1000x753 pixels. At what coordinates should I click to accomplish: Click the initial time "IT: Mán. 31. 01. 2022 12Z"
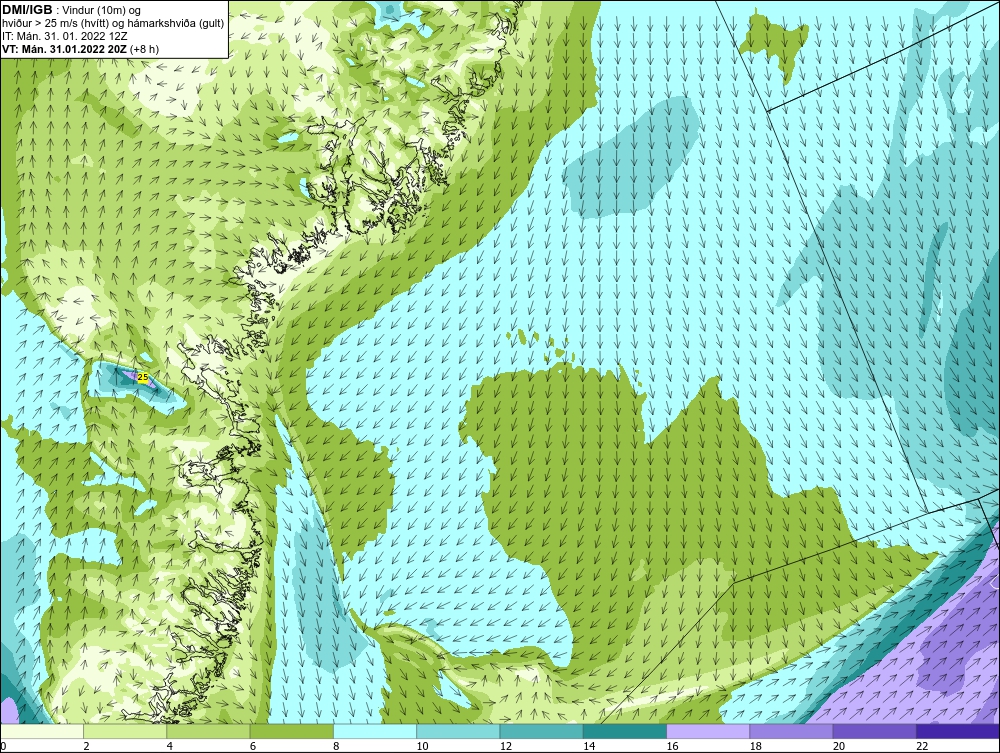tap(64, 36)
